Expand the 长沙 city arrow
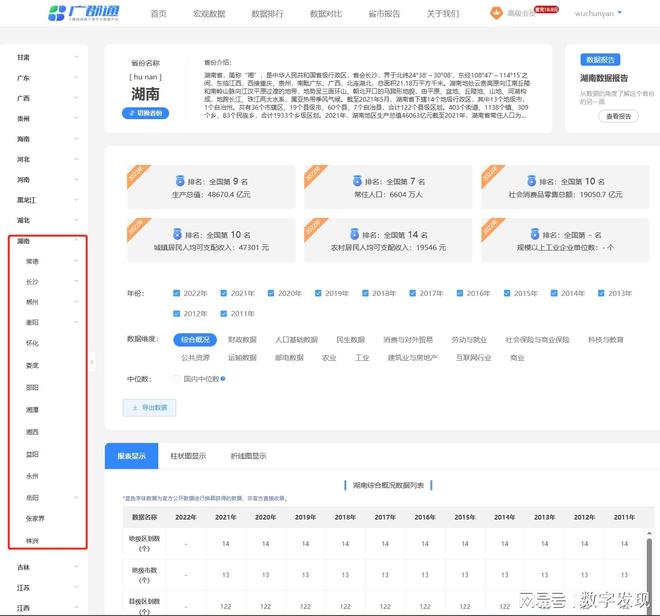The image size is (660, 616). [x=76, y=281]
